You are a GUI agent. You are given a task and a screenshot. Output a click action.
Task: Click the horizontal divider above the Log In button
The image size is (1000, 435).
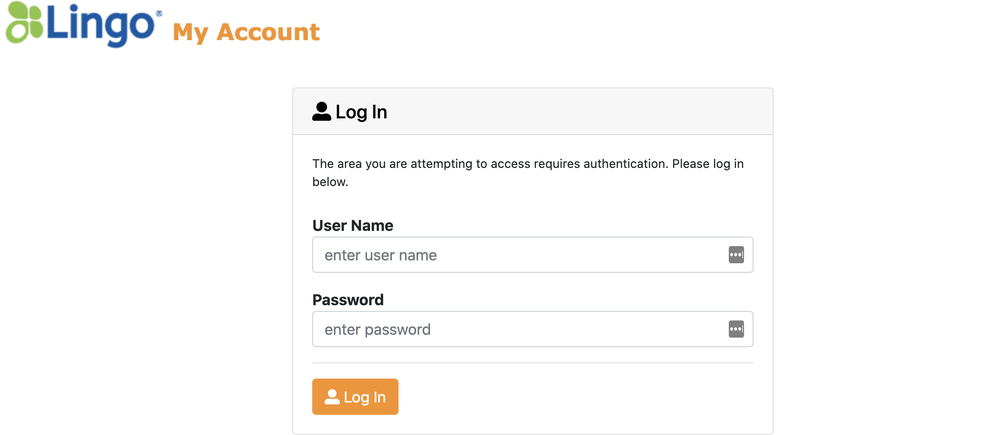(x=533, y=363)
